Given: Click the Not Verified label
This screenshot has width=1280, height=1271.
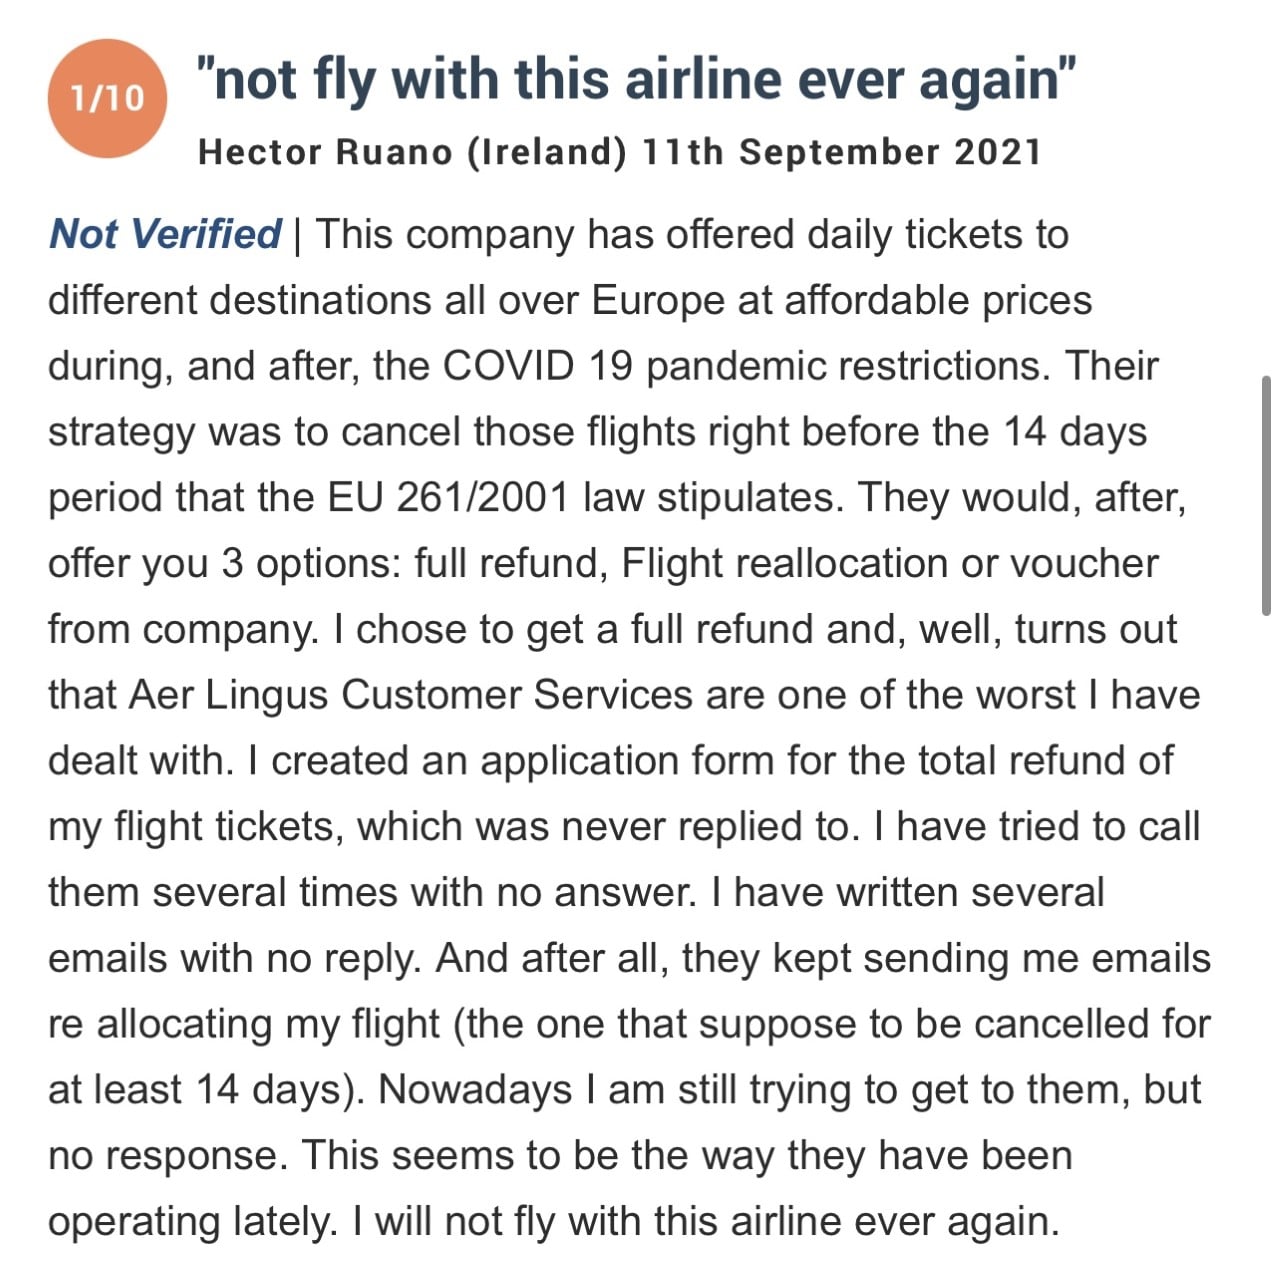Looking at the screenshot, I should pos(165,234).
